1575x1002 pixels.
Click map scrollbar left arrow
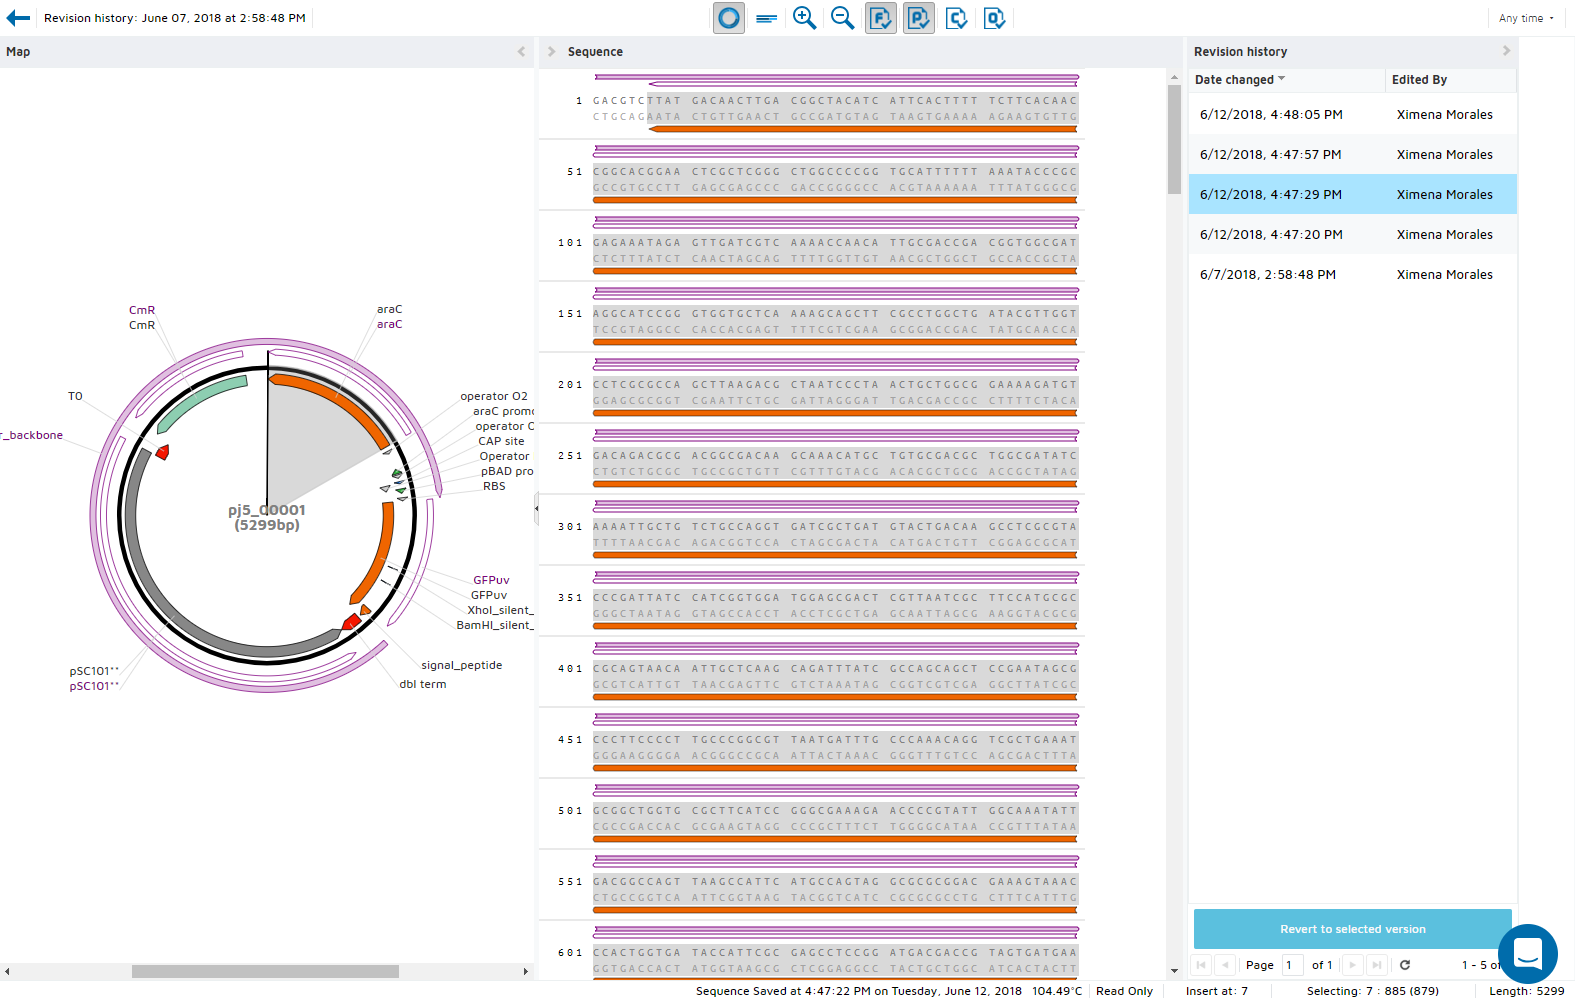(7, 971)
